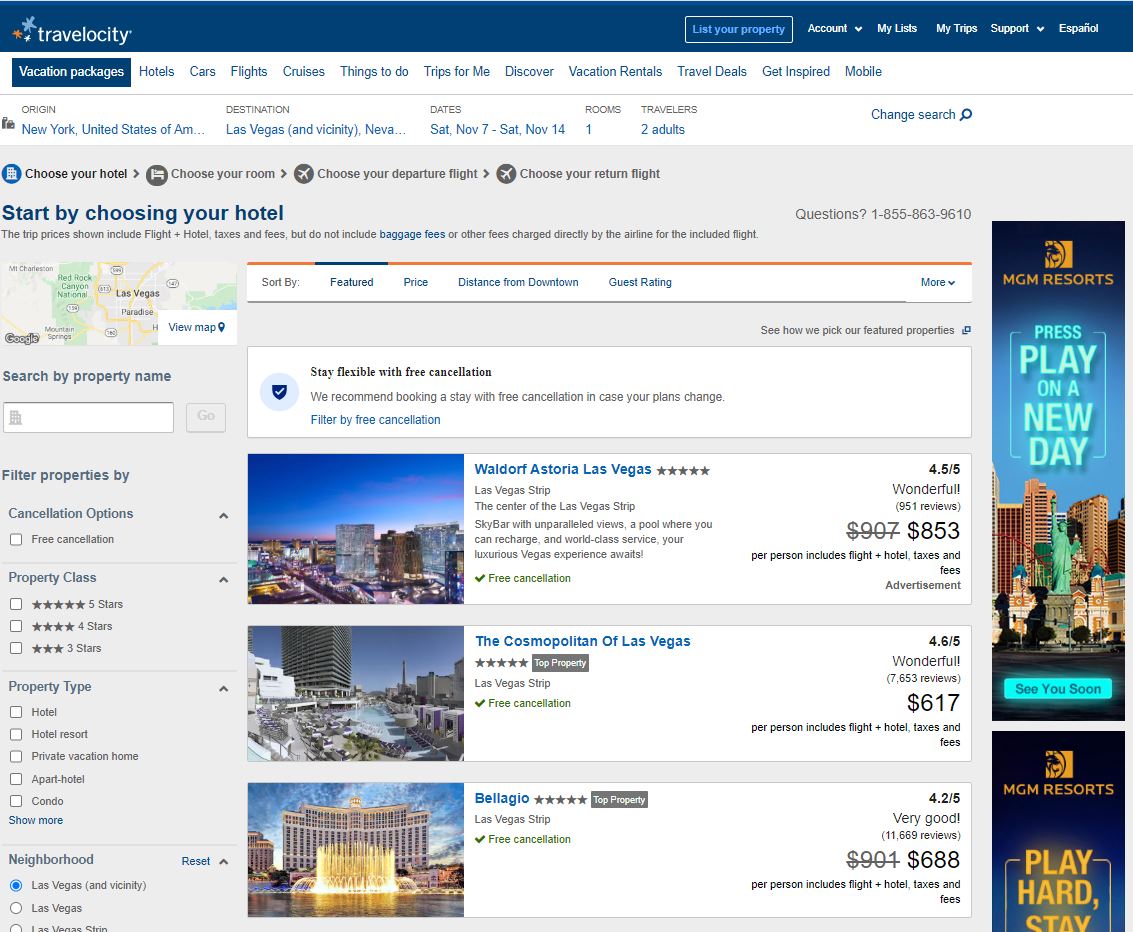Open The Cosmopolitan Of Las Vegas listing

pyautogui.click(x=582, y=641)
